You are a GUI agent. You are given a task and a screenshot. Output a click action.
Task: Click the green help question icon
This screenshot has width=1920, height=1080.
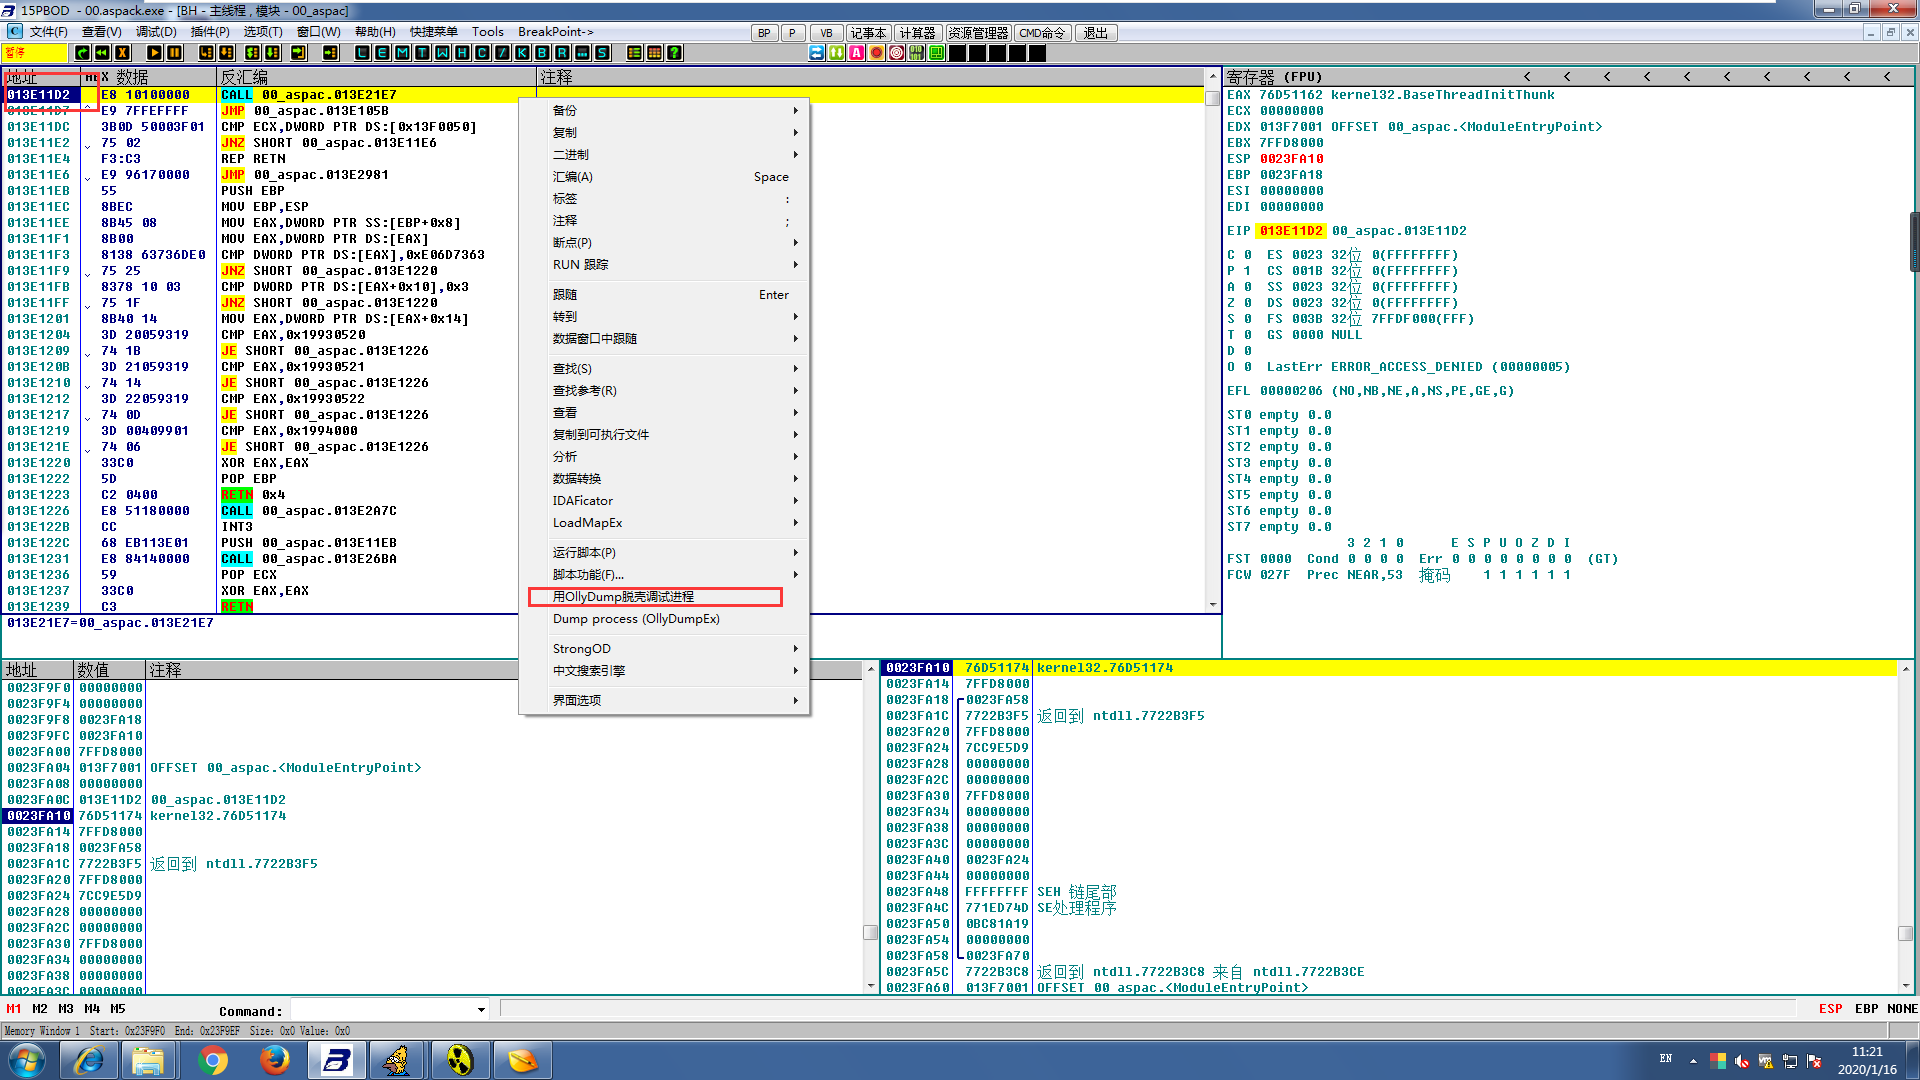click(674, 53)
